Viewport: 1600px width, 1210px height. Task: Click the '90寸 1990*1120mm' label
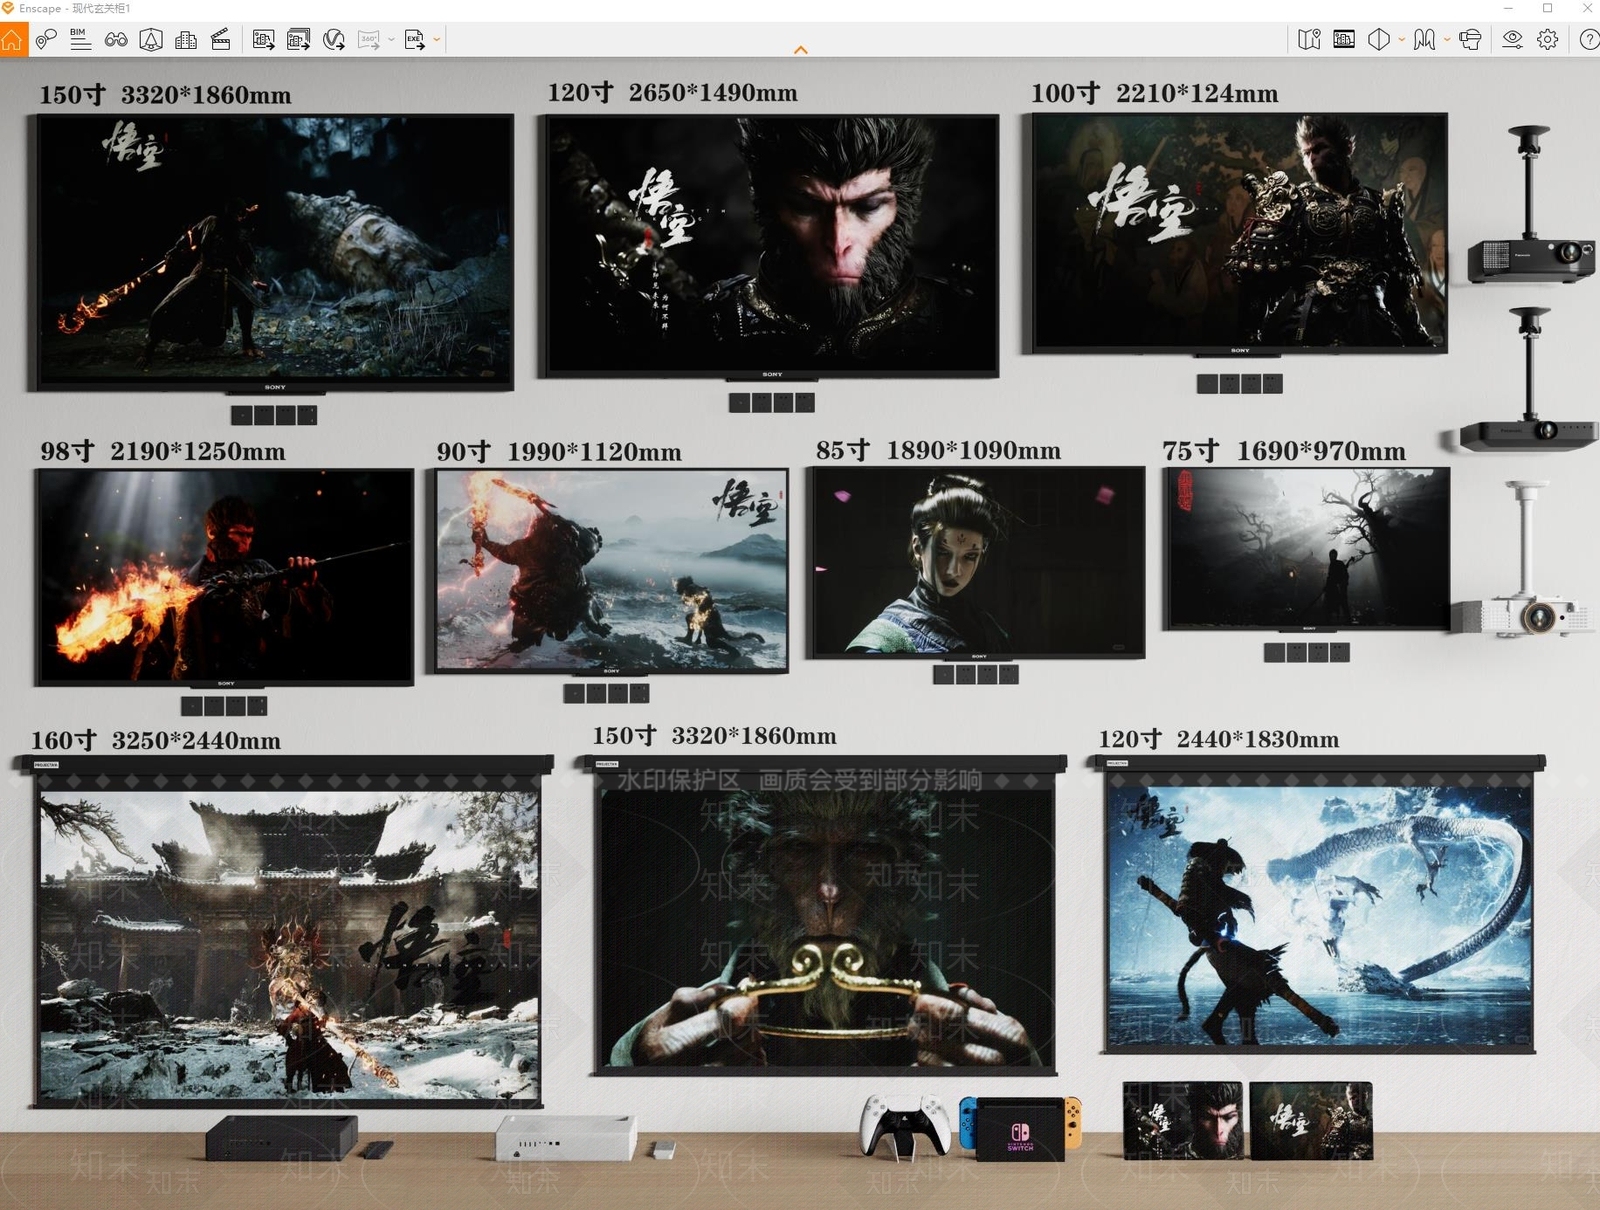(x=558, y=452)
